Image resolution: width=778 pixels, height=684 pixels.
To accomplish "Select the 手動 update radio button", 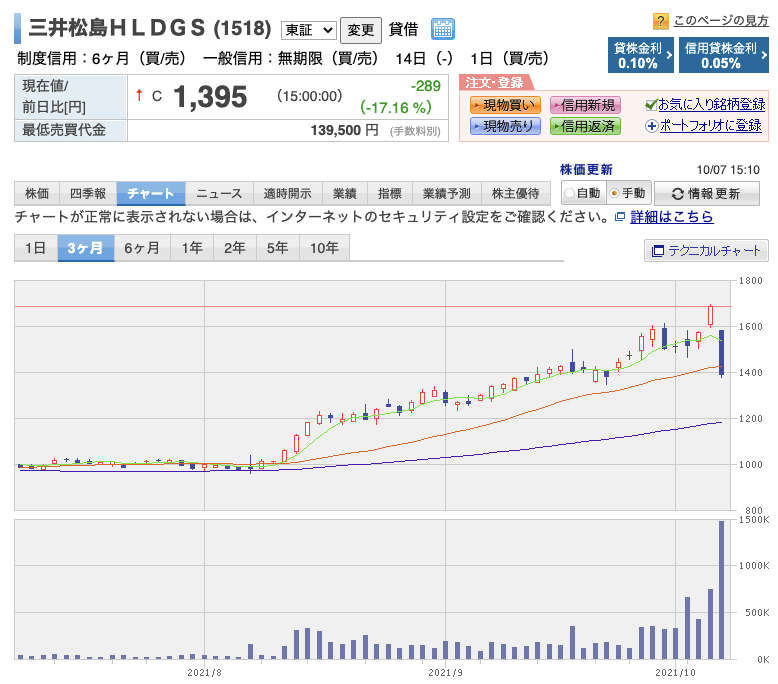I will click(615, 193).
